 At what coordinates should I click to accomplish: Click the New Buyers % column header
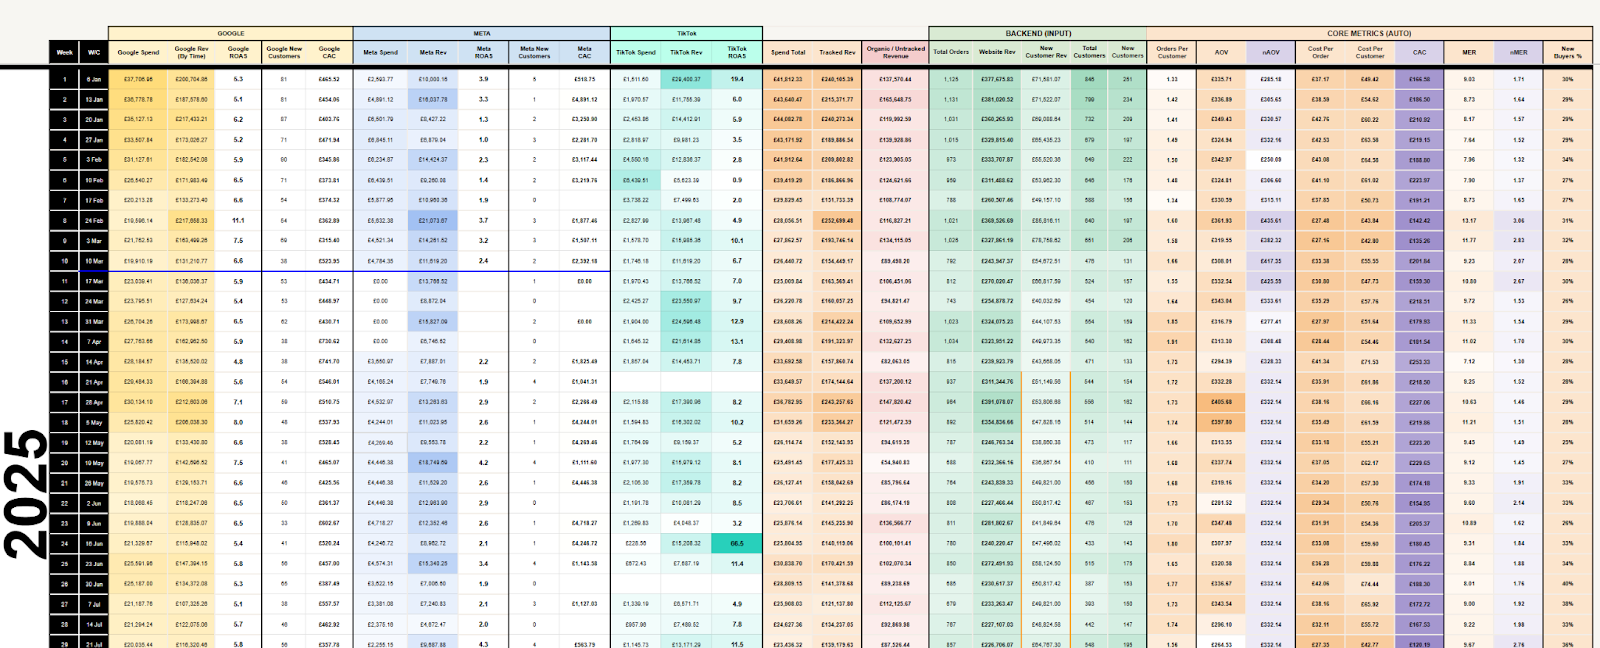pos(1567,52)
